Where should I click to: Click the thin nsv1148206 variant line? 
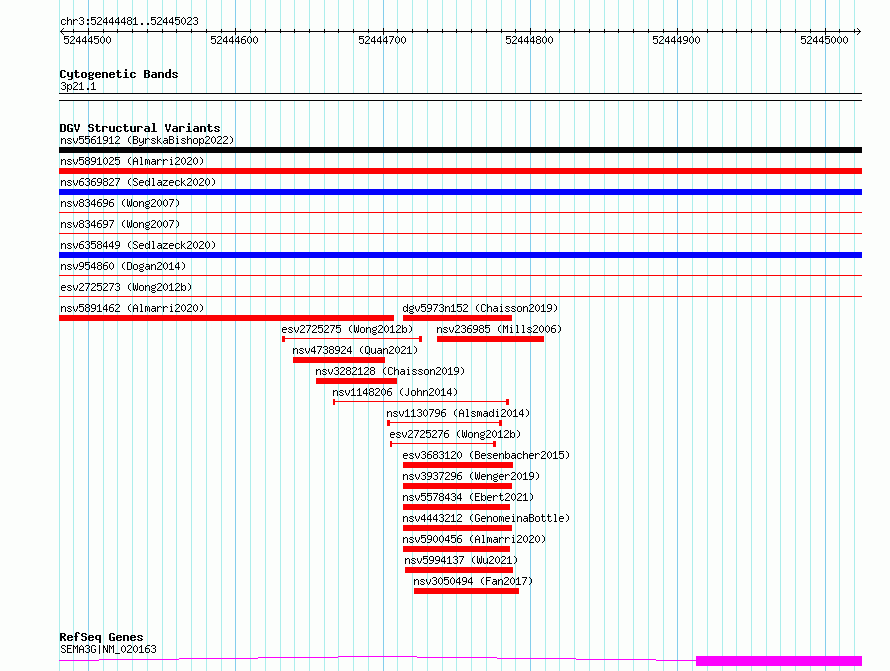pyautogui.click(x=421, y=402)
